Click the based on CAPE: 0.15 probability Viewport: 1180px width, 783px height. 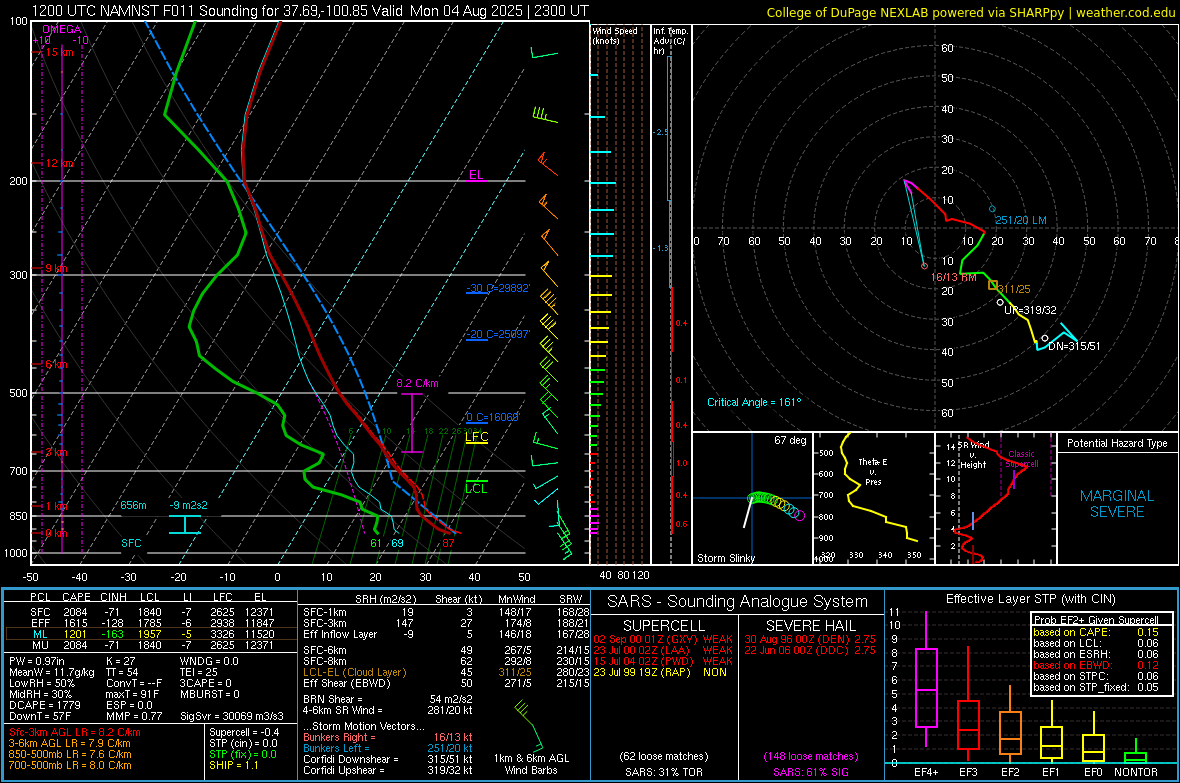(x=1096, y=632)
